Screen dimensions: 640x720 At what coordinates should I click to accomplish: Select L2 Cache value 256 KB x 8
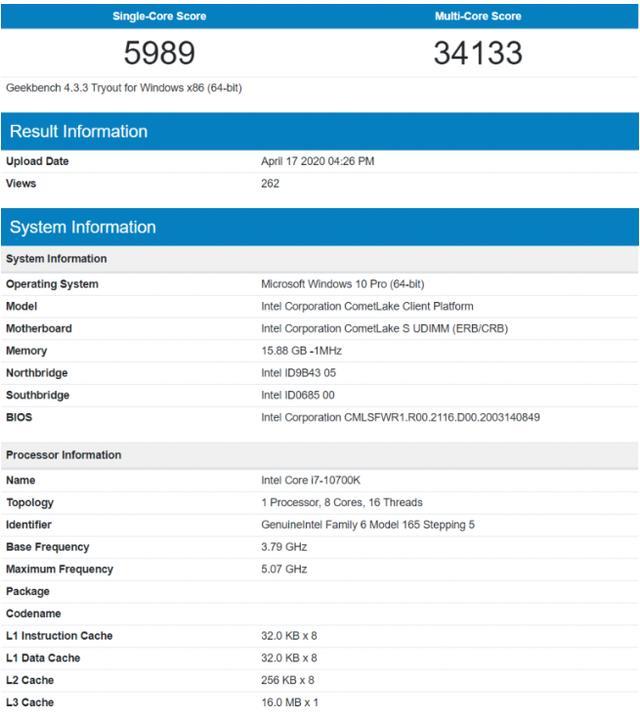(287, 681)
